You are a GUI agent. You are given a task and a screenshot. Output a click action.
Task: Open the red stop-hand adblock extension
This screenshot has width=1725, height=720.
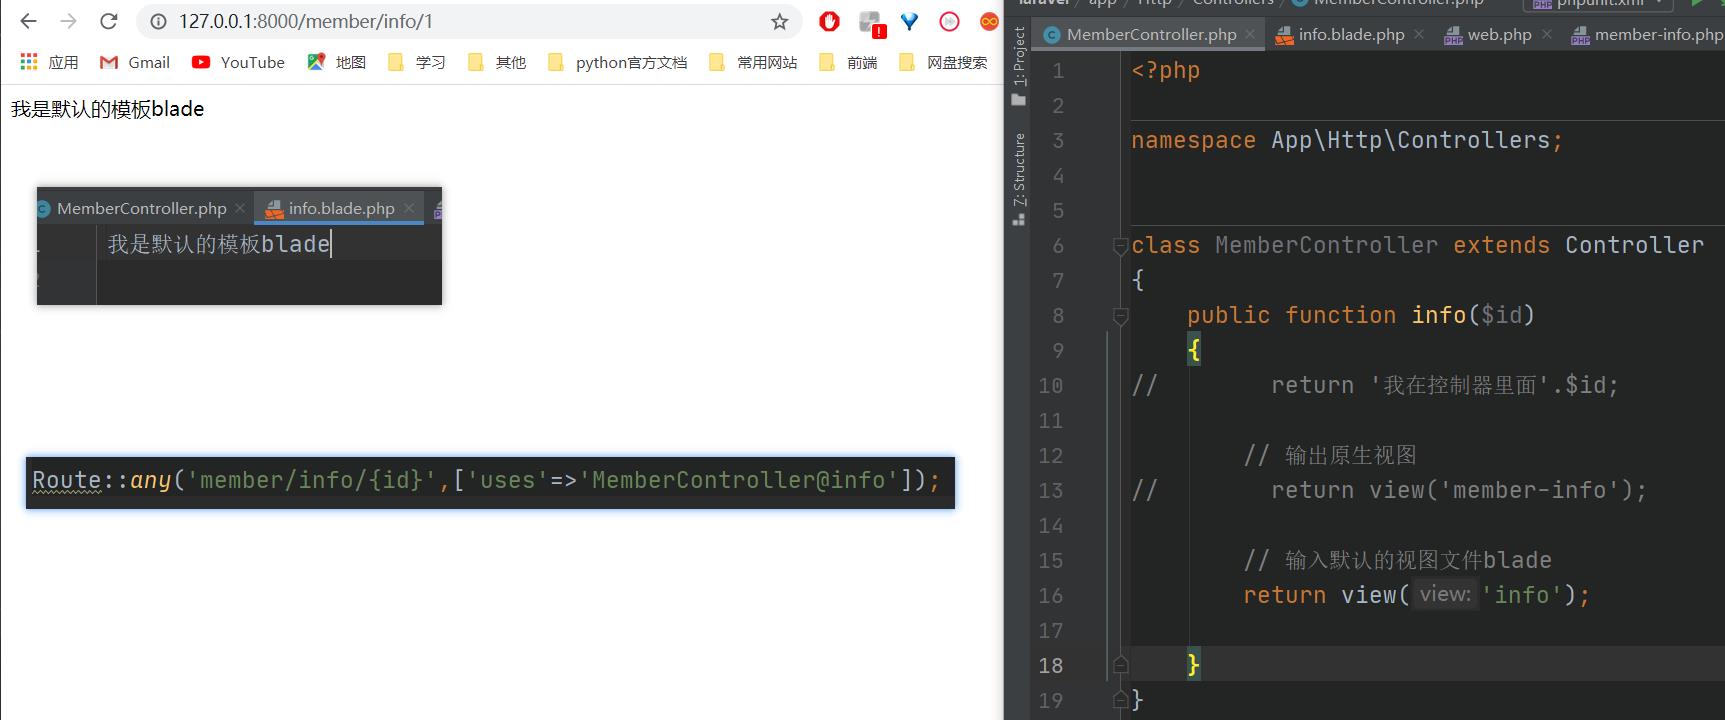click(x=829, y=21)
